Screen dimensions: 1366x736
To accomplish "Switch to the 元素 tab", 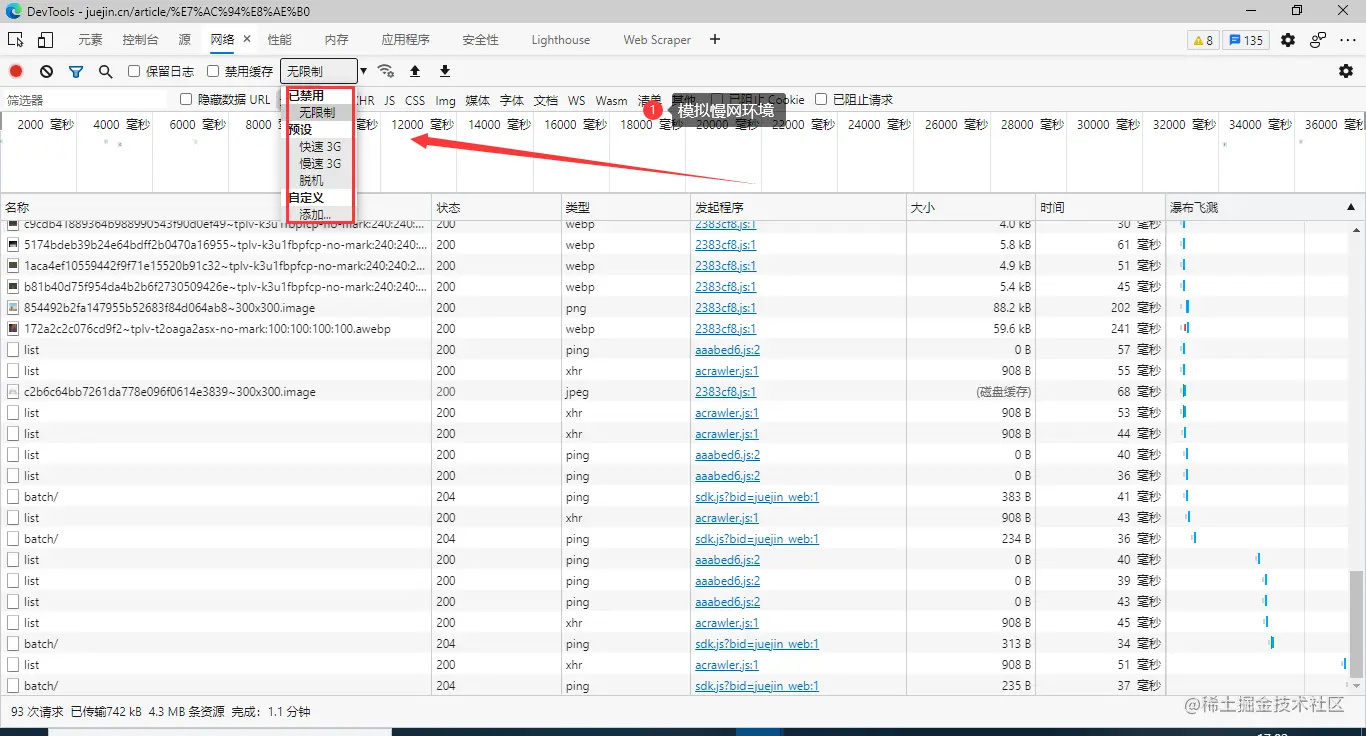I will click(90, 40).
